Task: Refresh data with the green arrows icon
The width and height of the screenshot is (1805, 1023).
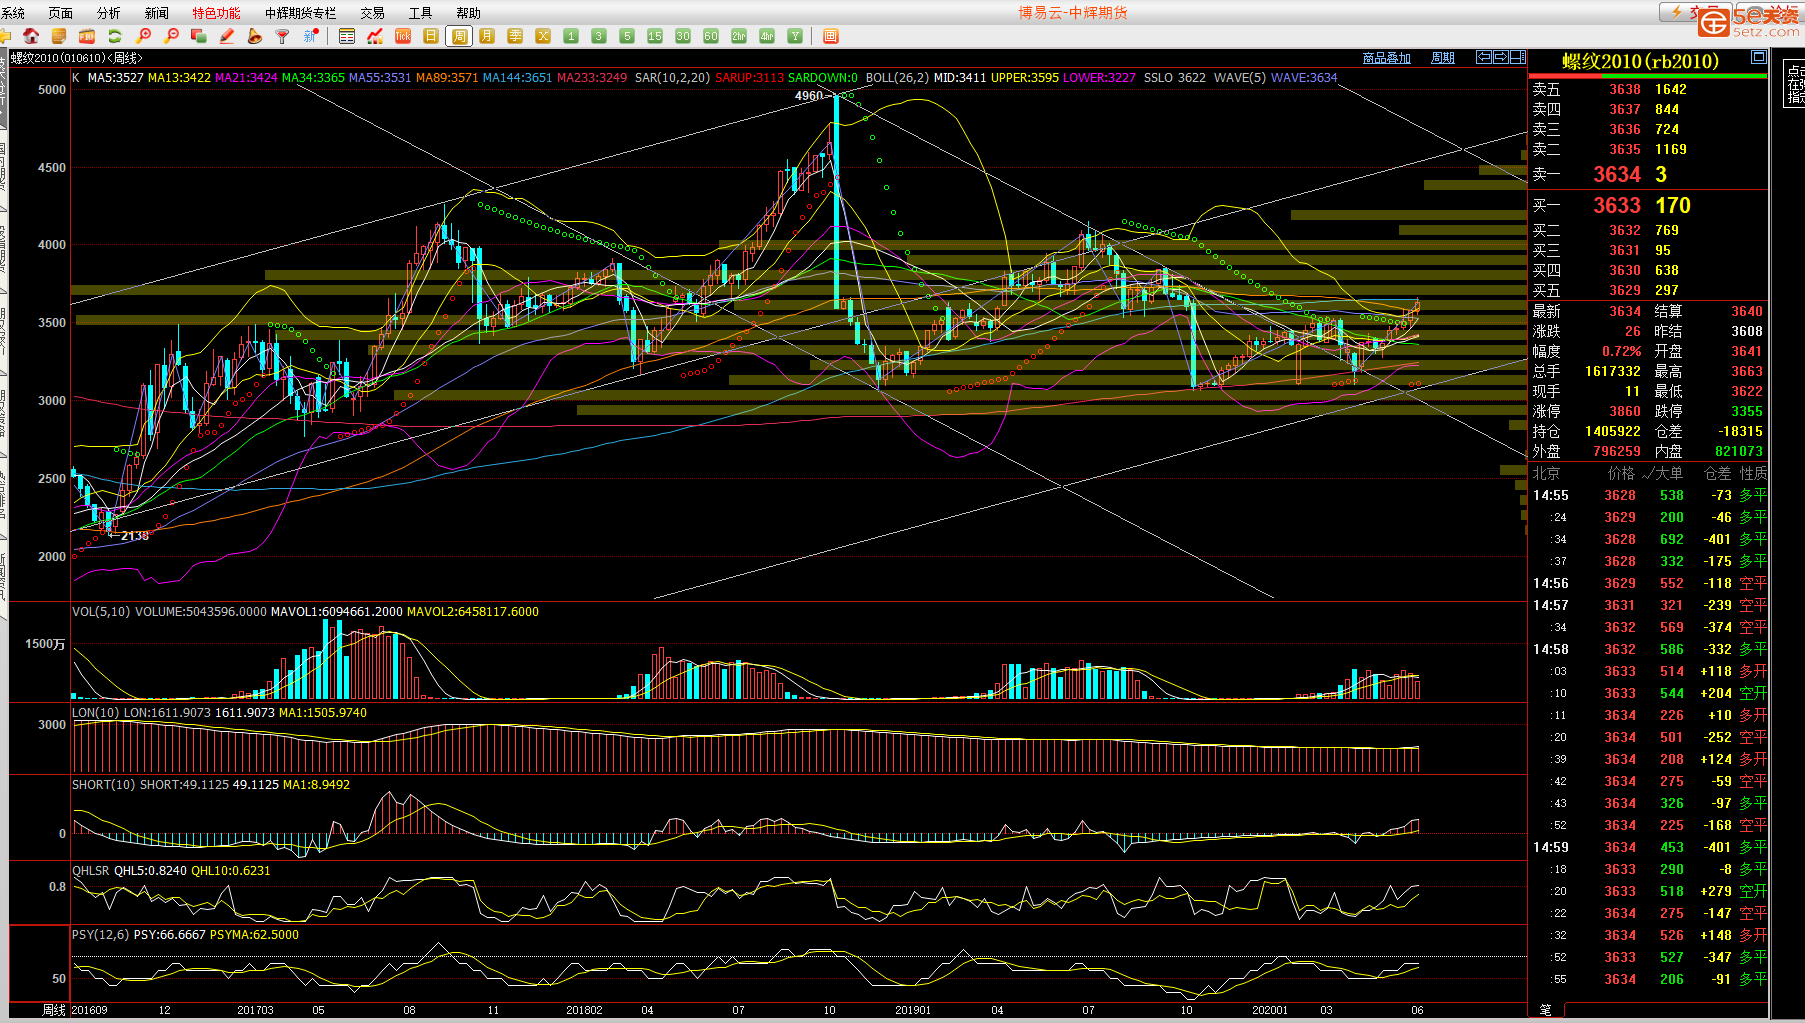Action: pos(115,36)
